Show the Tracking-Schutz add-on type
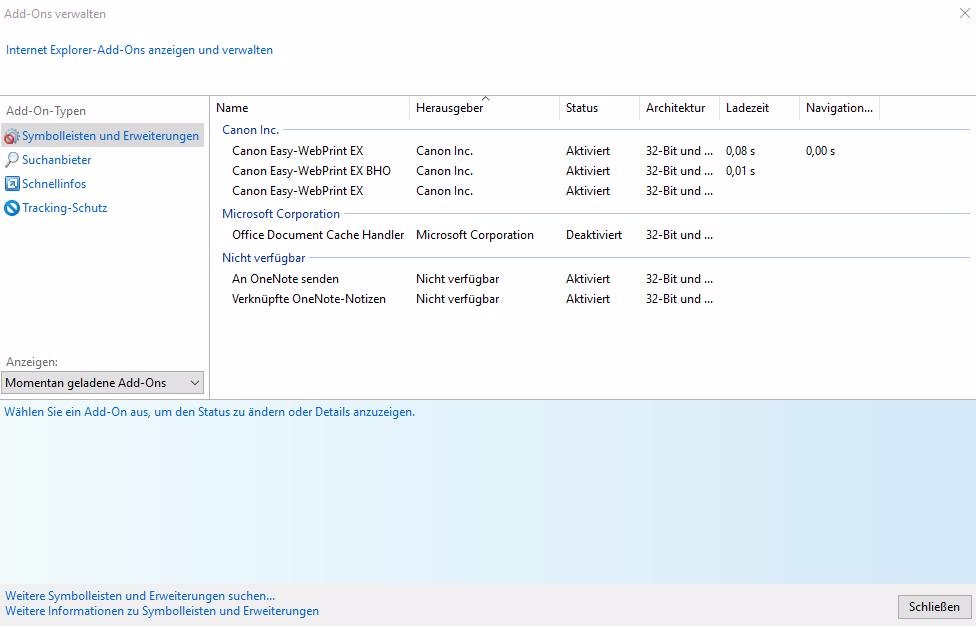This screenshot has width=976, height=626. point(65,208)
